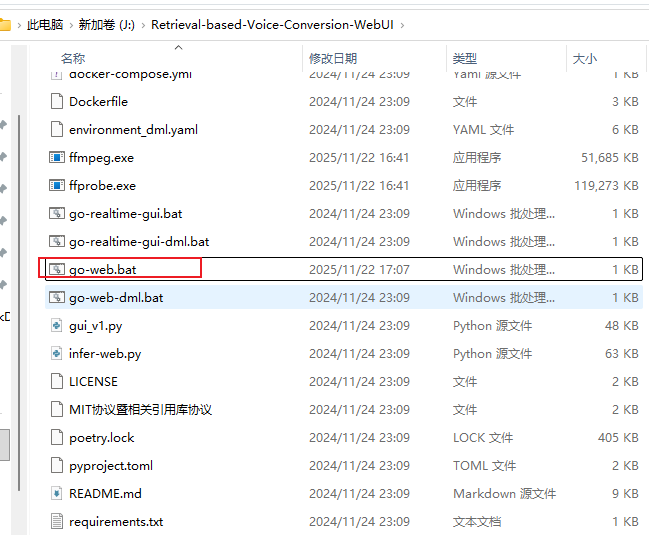The image size is (649, 547).
Task: Expand chevron after Retrieval-based-Voice-Conversion-WebUI breadcrumb
Action: point(402,25)
